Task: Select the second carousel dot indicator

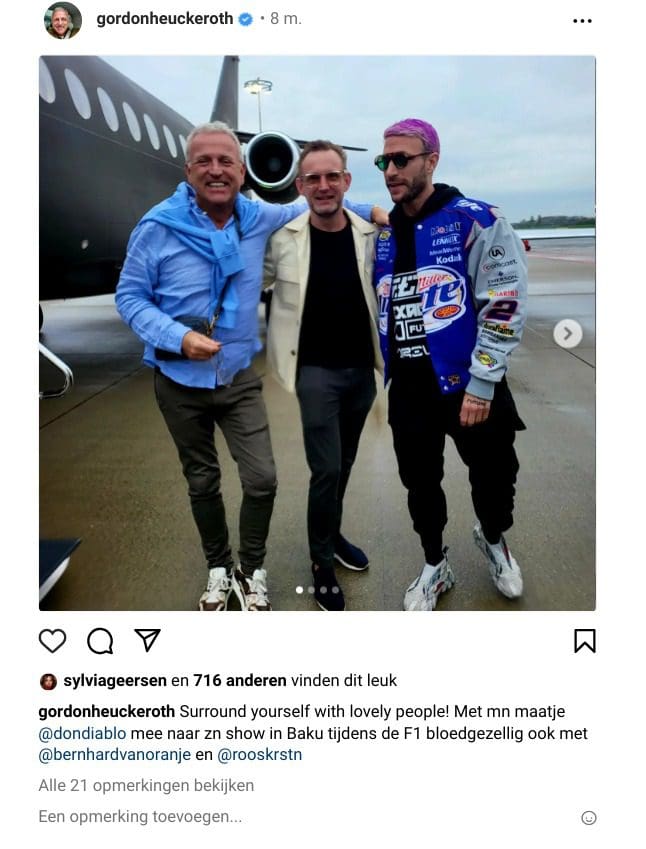Action: (x=311, y=590)
